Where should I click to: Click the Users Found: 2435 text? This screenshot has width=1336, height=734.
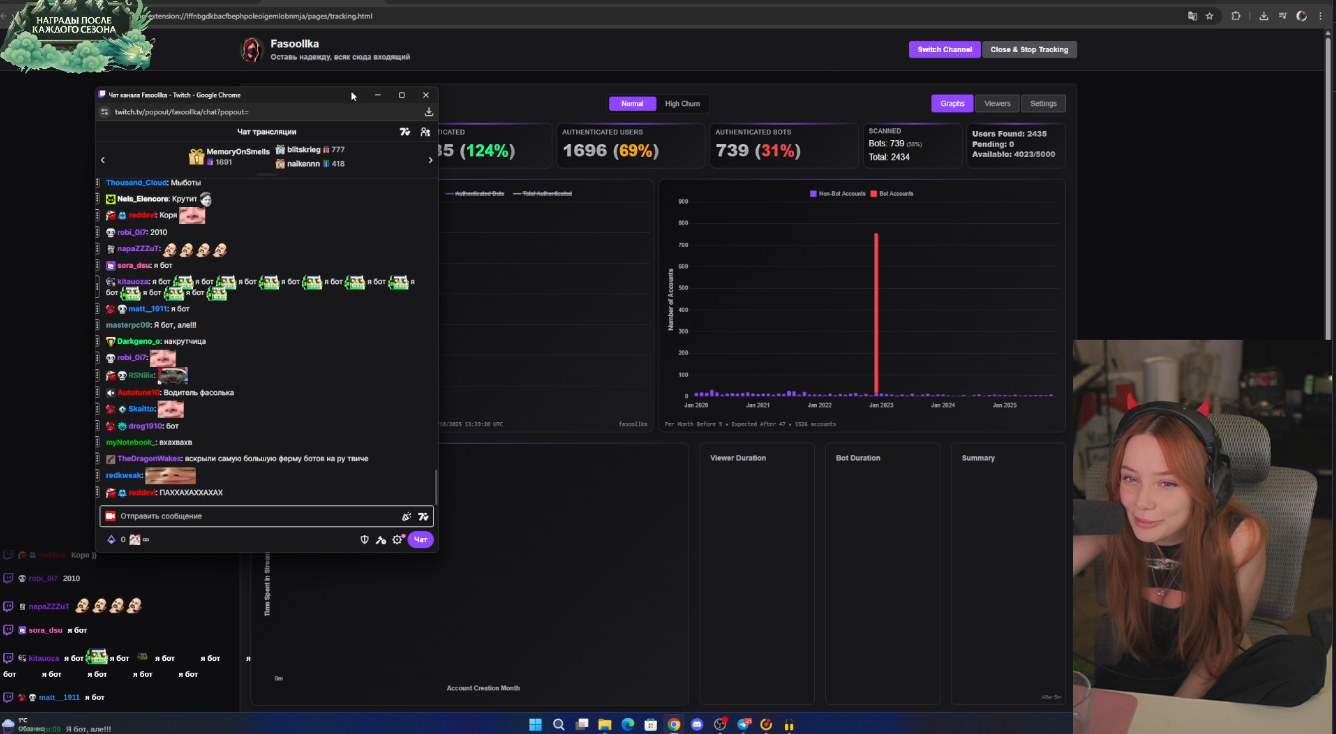point(1009,134)
